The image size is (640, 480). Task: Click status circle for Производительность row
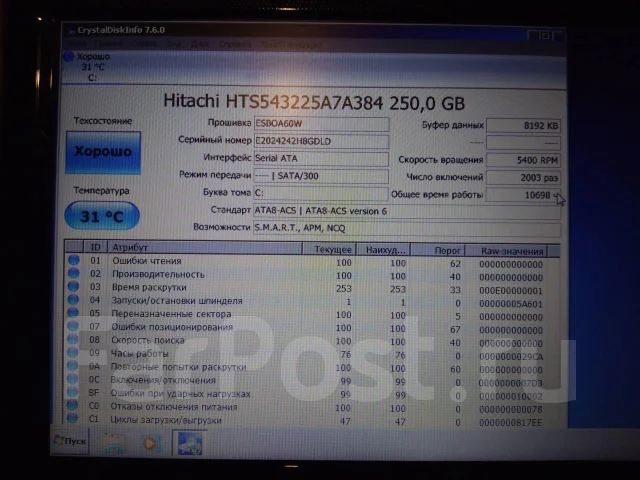pyautogui.click(x=73, y=273)
